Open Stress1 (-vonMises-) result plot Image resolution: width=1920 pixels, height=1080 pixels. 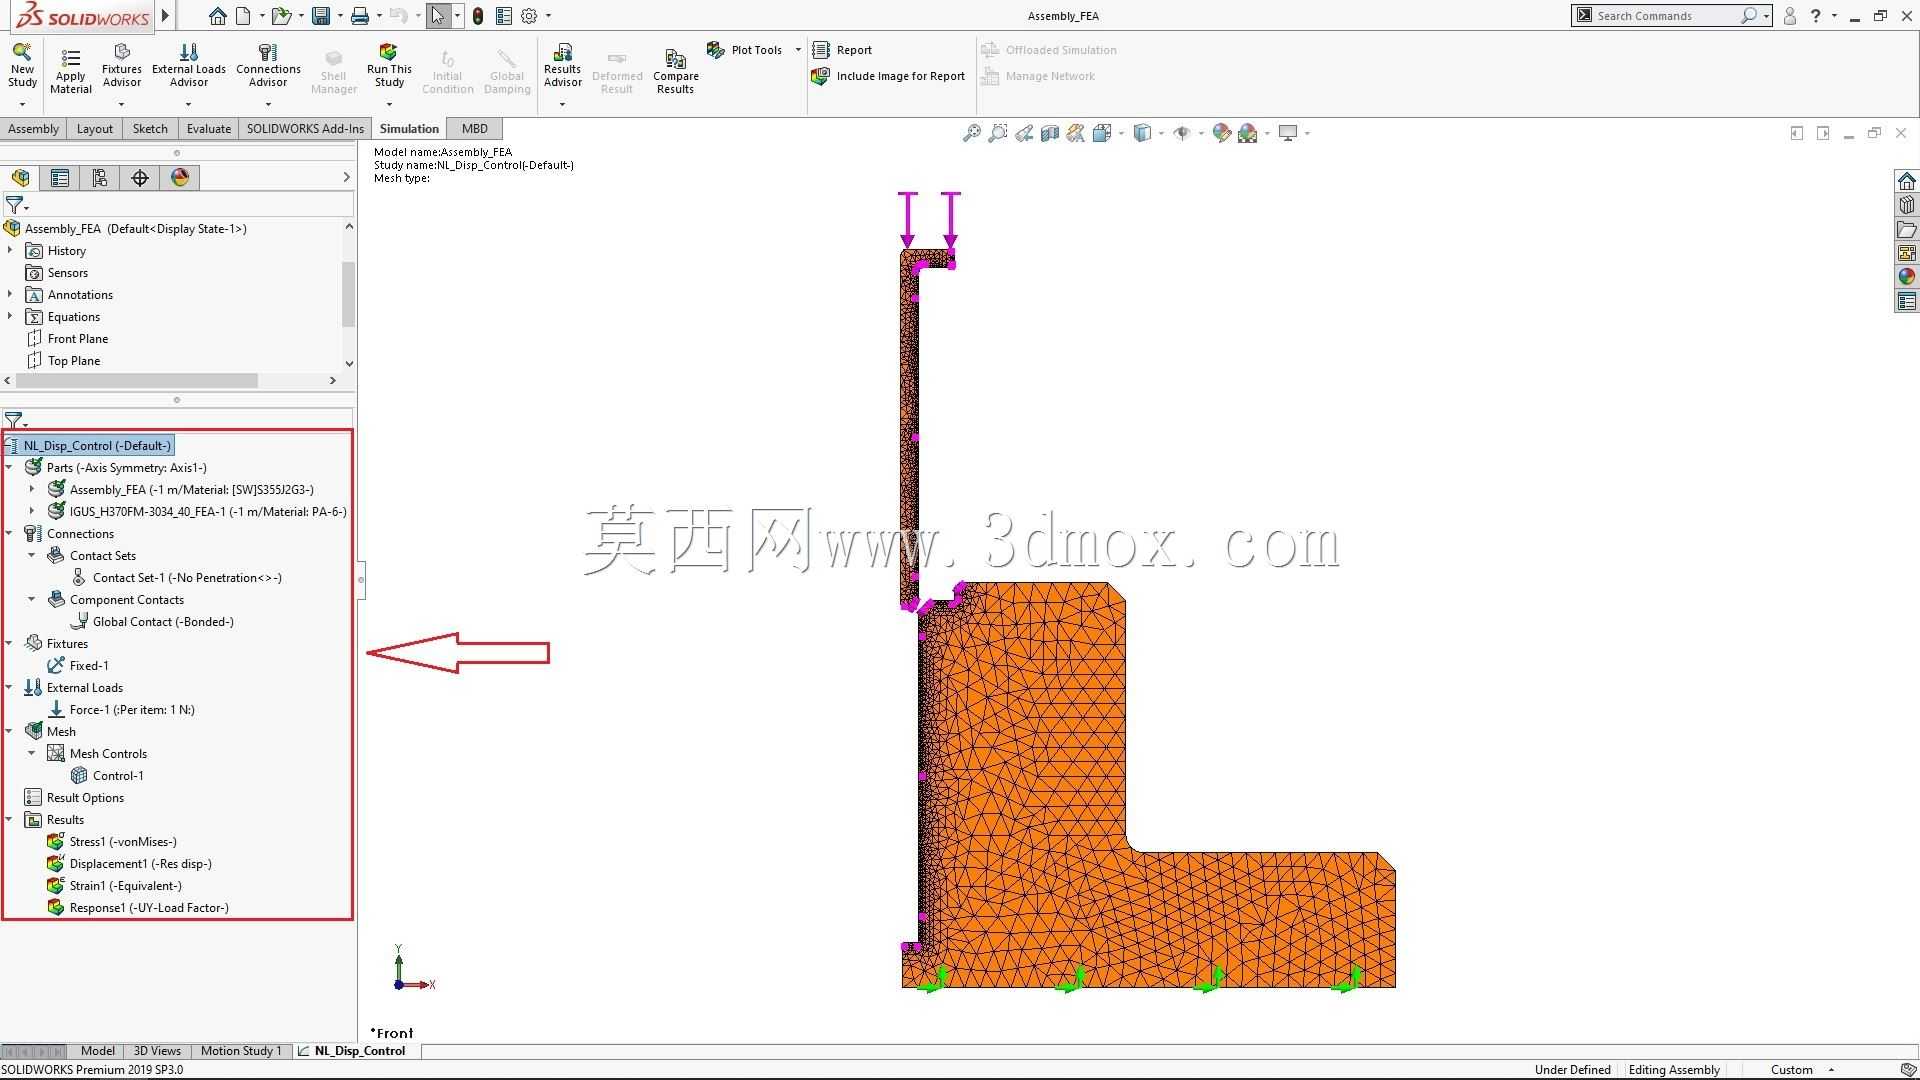click(112, 841)
